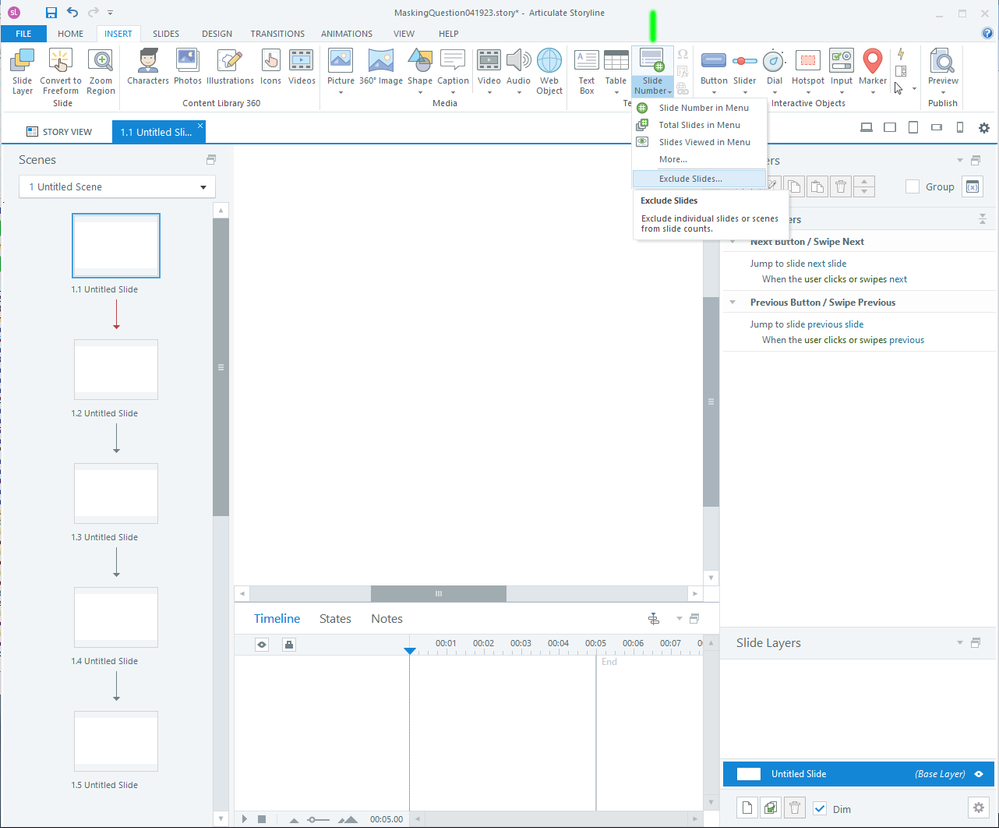The image size is (999, 828).
Task: Insert a Dial interactive object
Action: pos(774,67)
